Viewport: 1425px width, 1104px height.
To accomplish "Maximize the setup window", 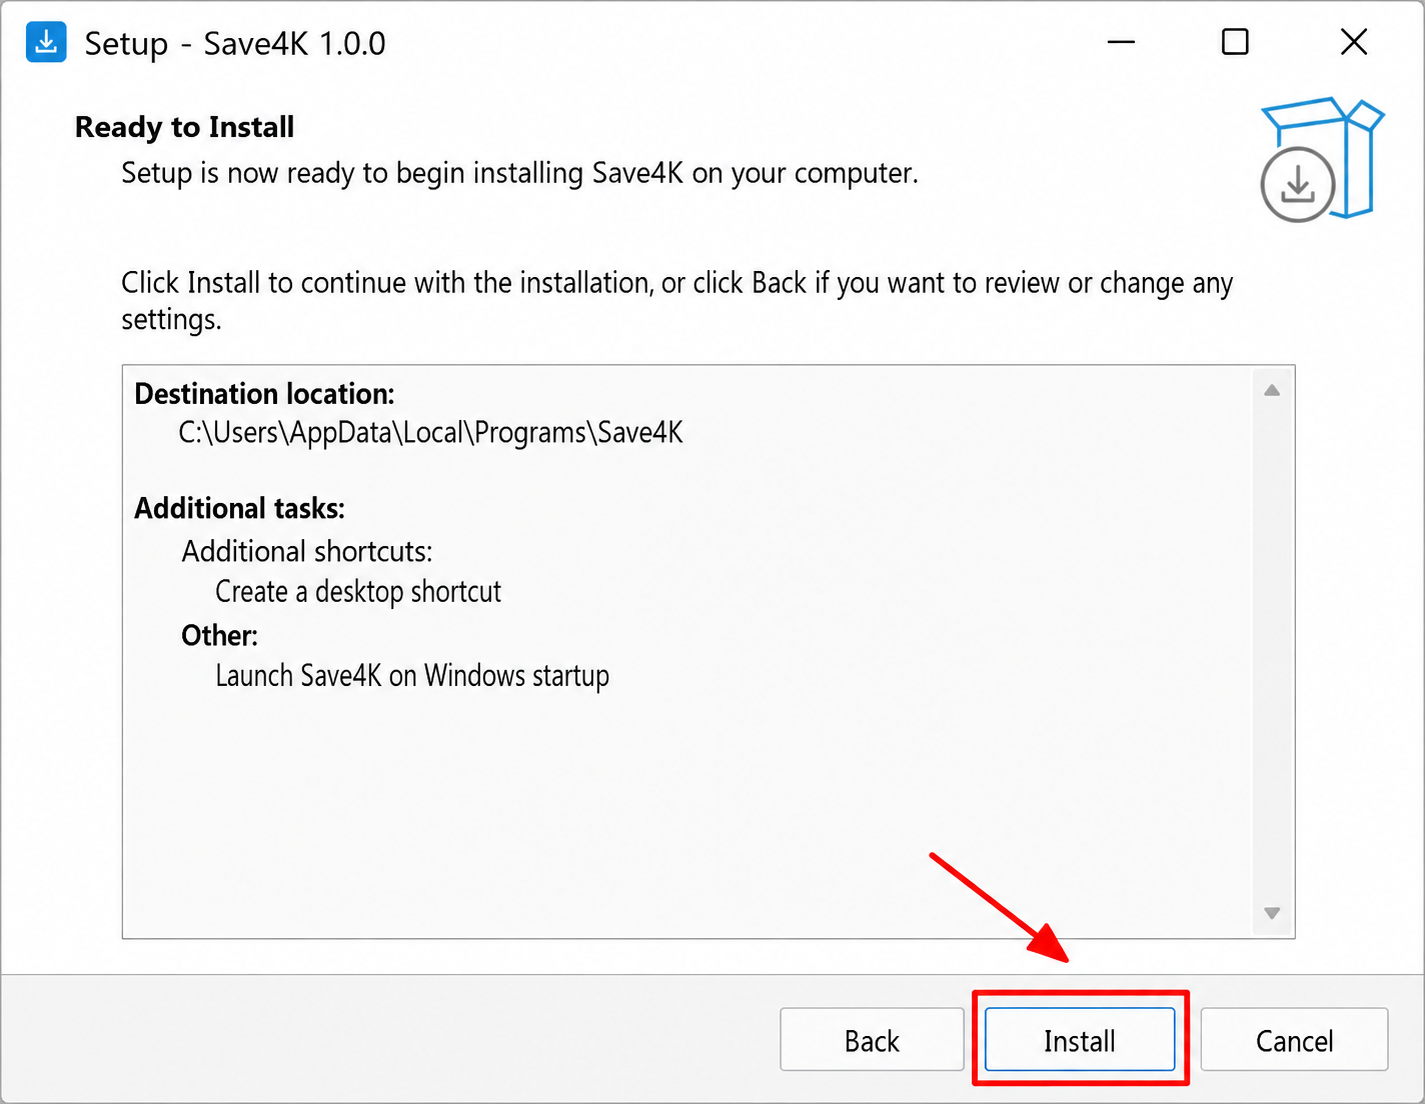I will (x=1235, y=42).
